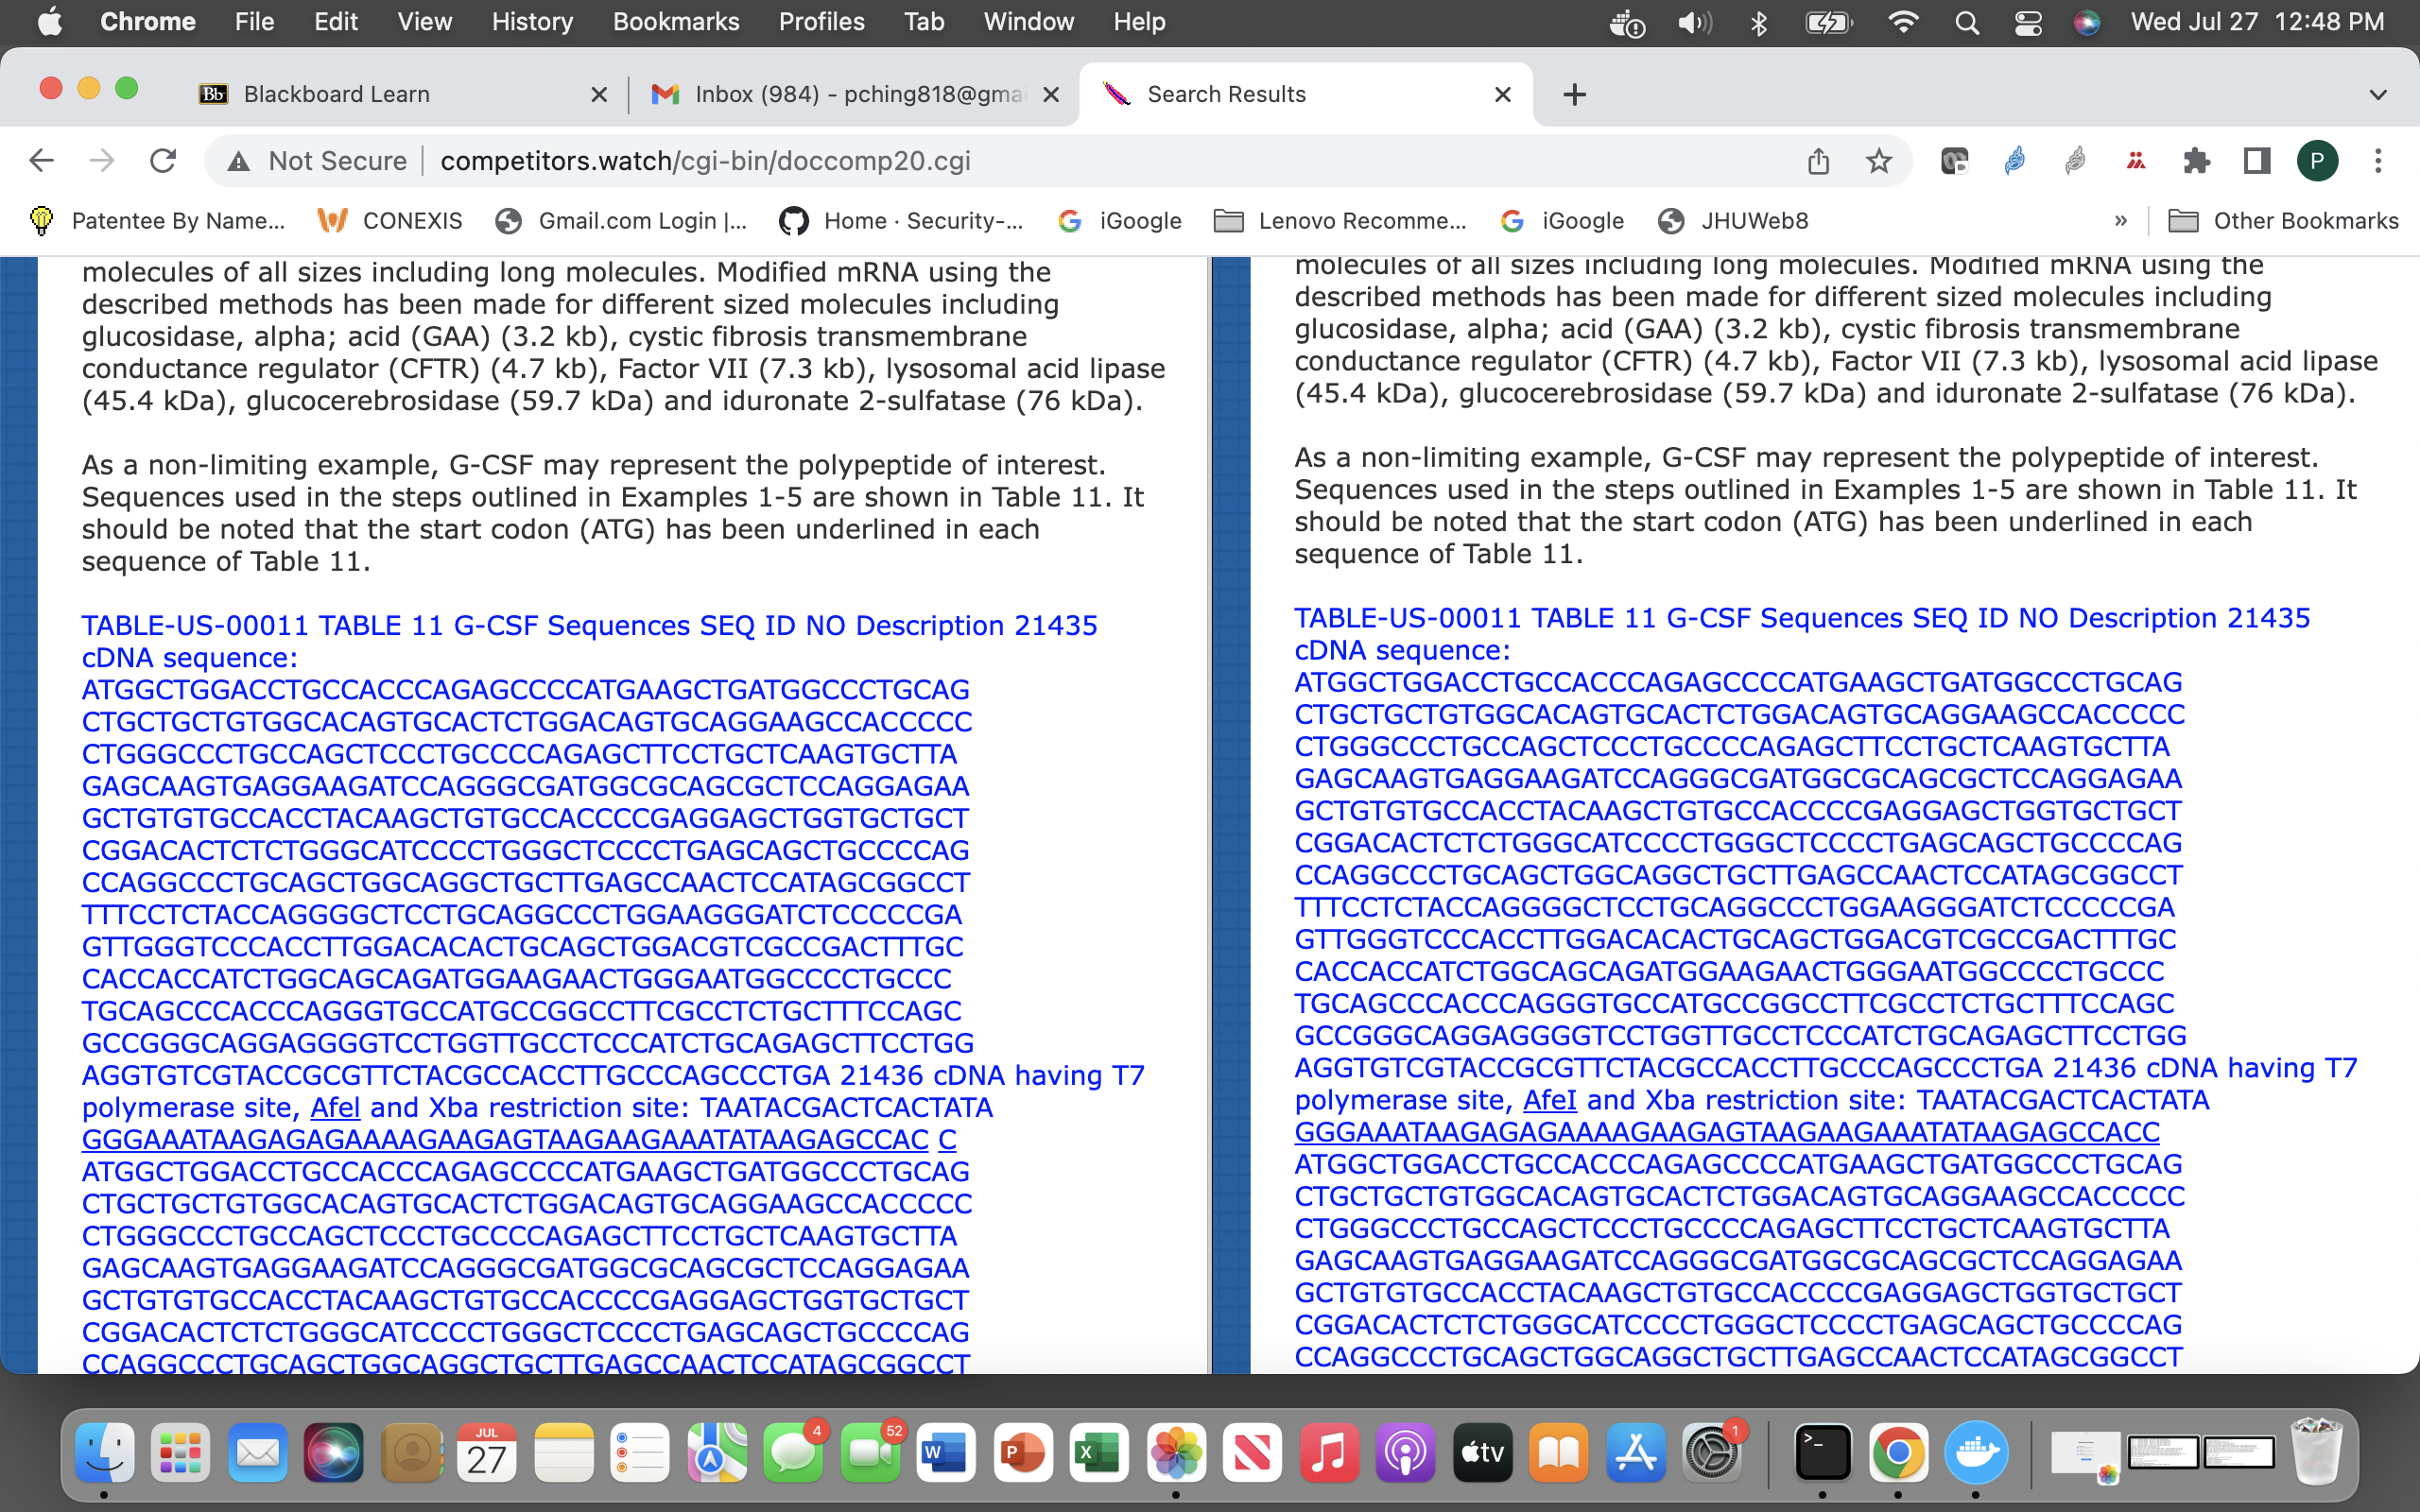Open the Profiles menu

click(x=821, y=22)
